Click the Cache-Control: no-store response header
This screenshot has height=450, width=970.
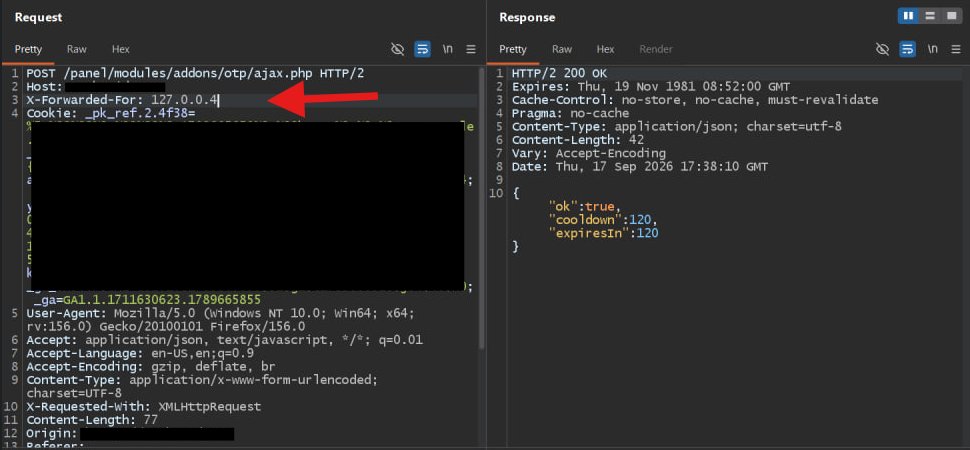695,100
